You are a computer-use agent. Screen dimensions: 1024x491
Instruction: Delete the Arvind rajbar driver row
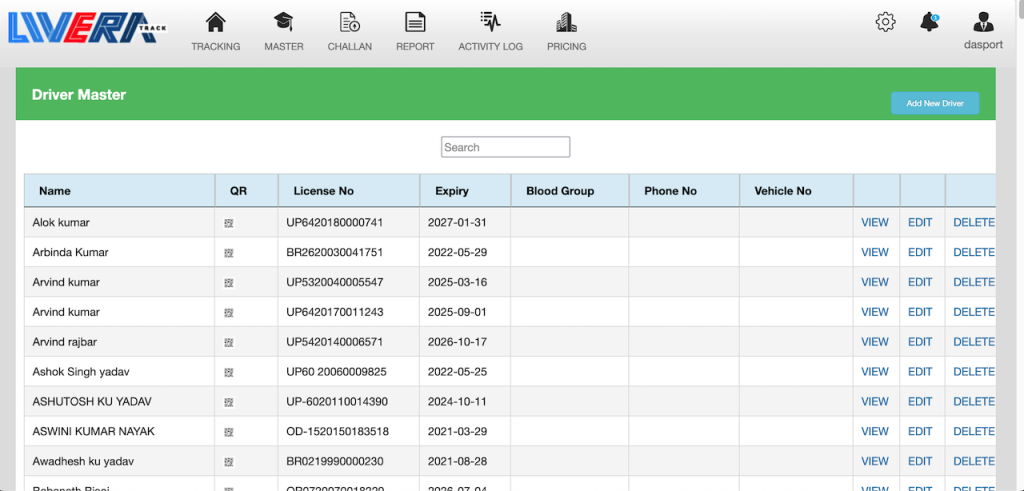[x=973, y=342]
